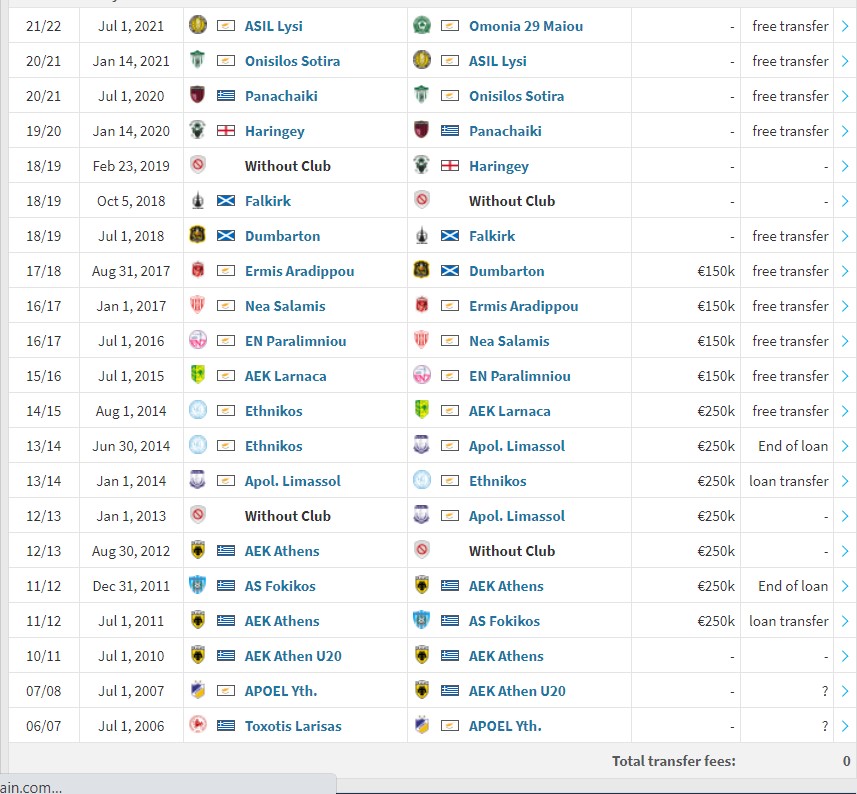
Task: Expand details arrow for Dec 31, 2011 row
Action: click(845, 585)
